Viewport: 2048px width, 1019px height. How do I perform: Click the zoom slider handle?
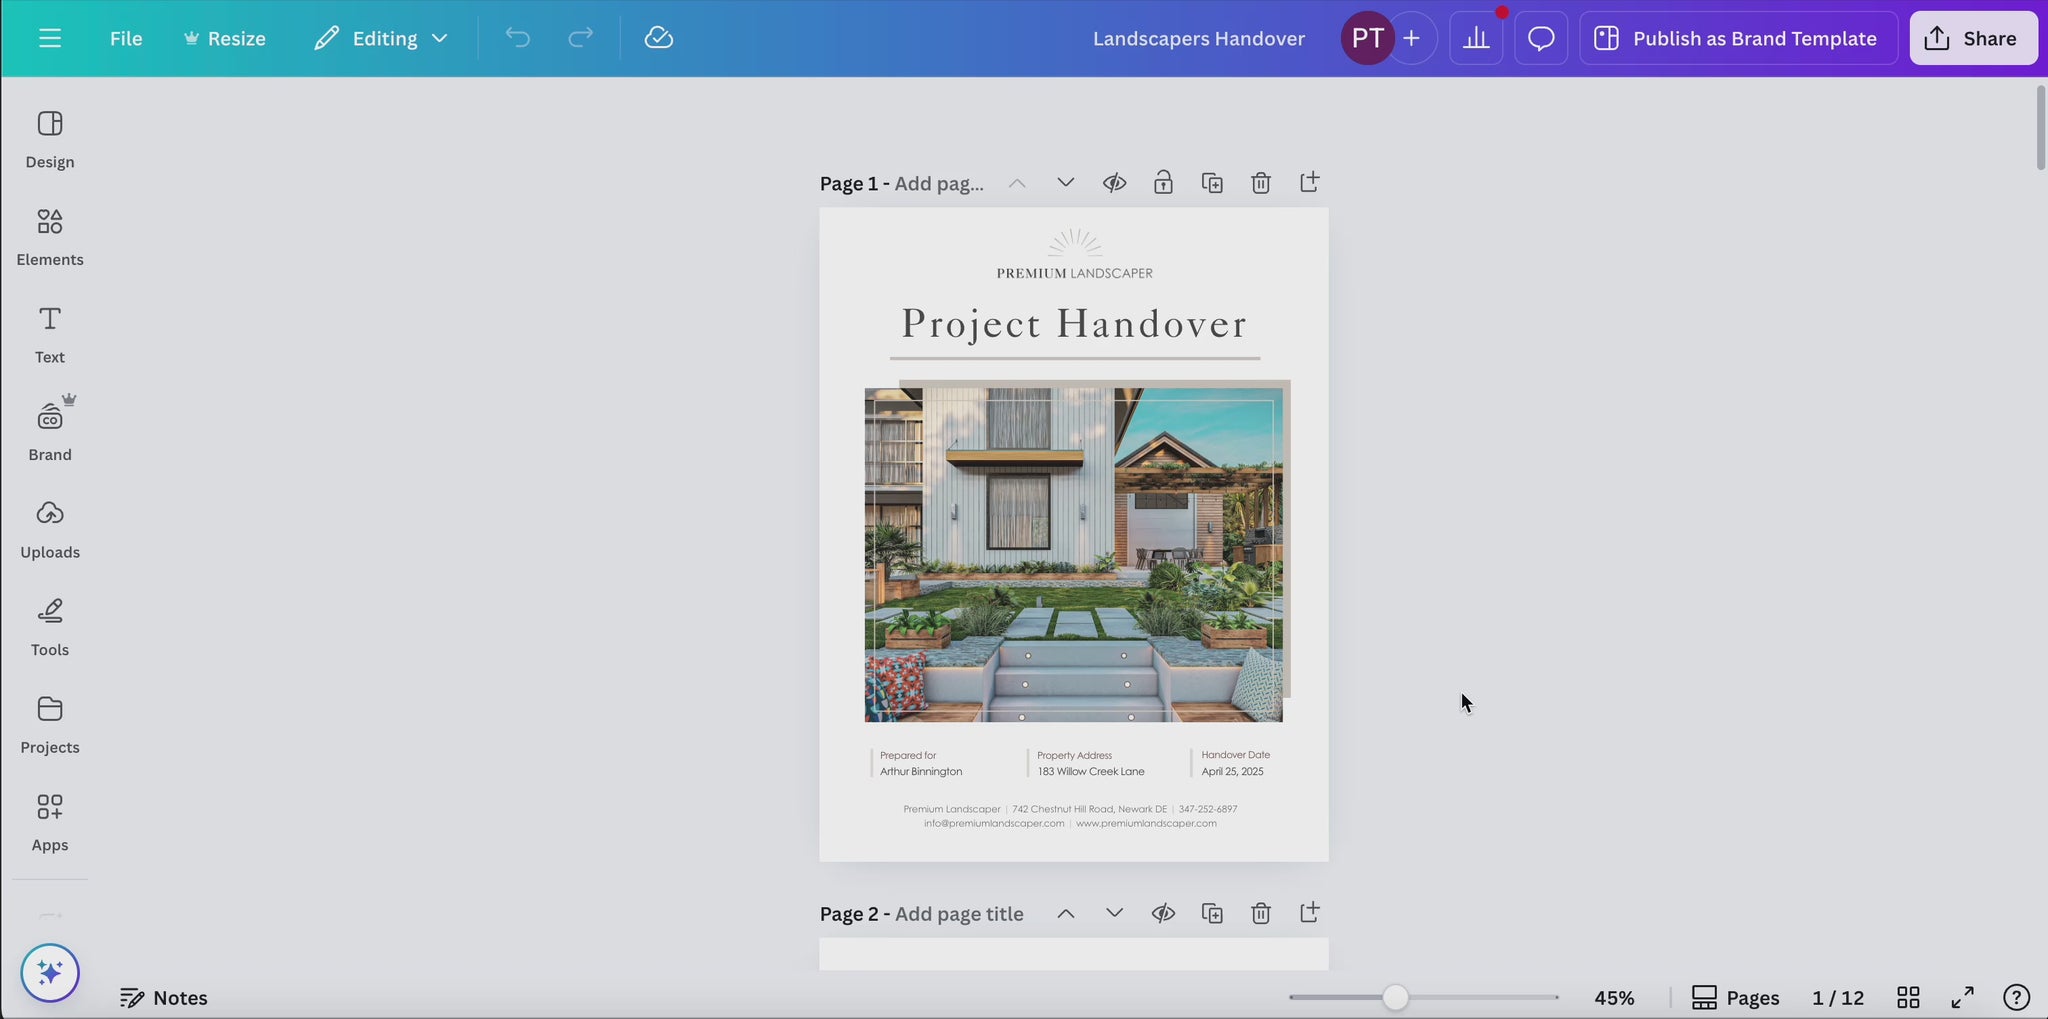[1395, 997]
